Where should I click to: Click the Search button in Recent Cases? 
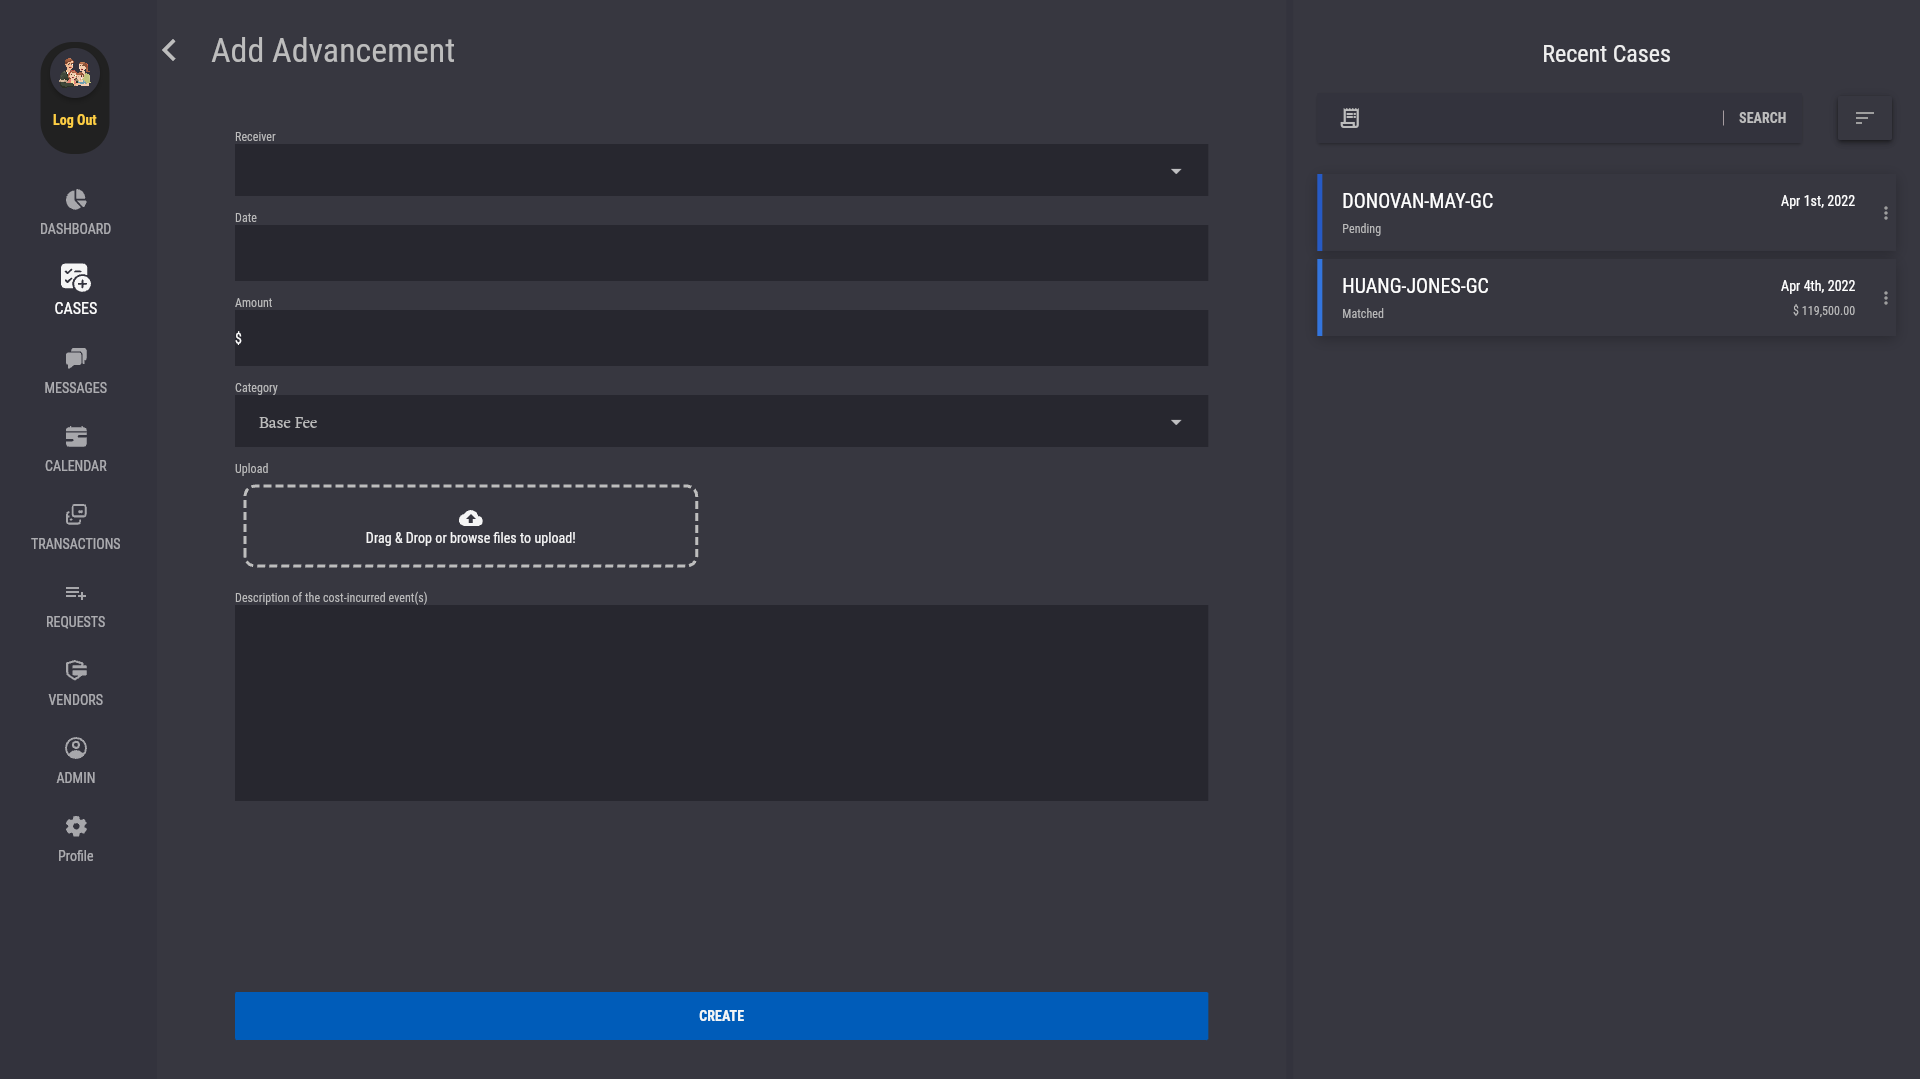coord(1762,118)
